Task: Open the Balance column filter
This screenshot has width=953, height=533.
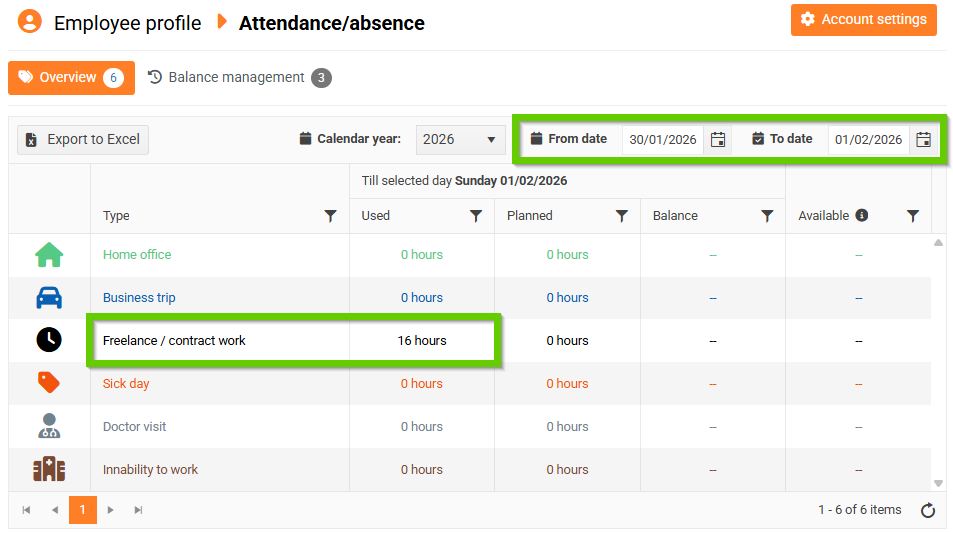Action: (767, 216)
